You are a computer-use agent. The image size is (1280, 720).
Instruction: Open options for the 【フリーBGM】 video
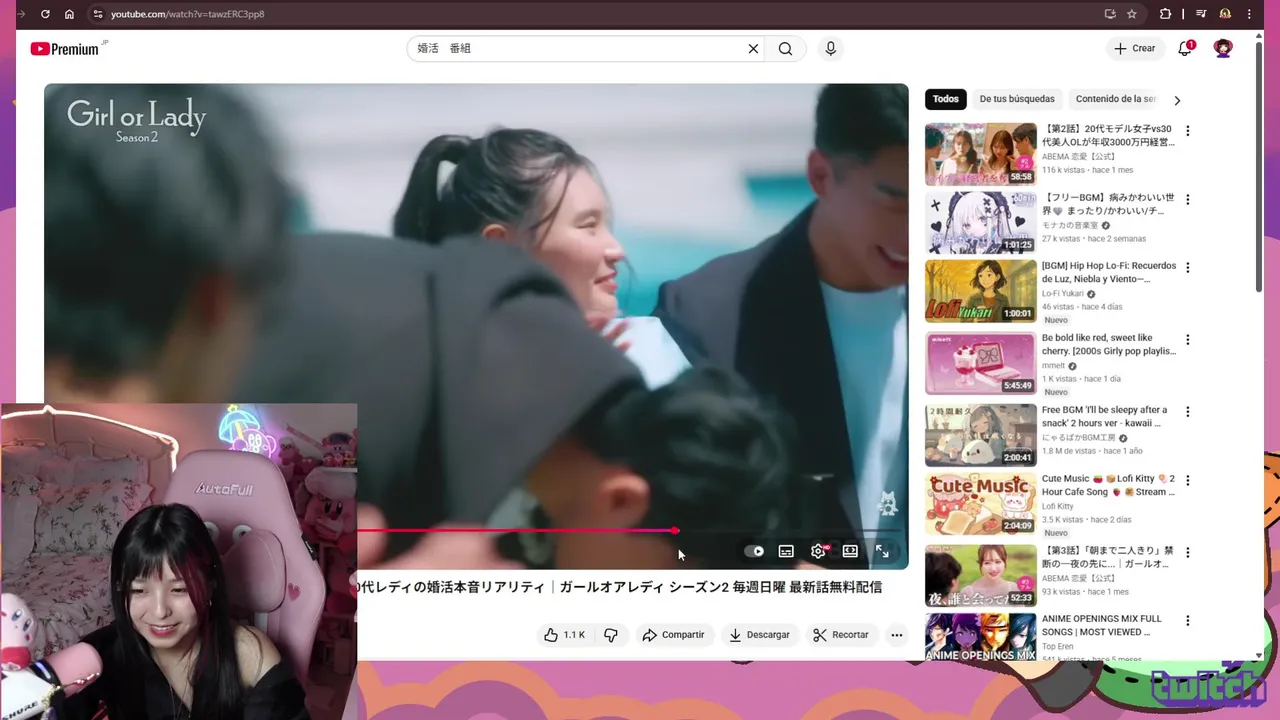(x=1188, y=199)
